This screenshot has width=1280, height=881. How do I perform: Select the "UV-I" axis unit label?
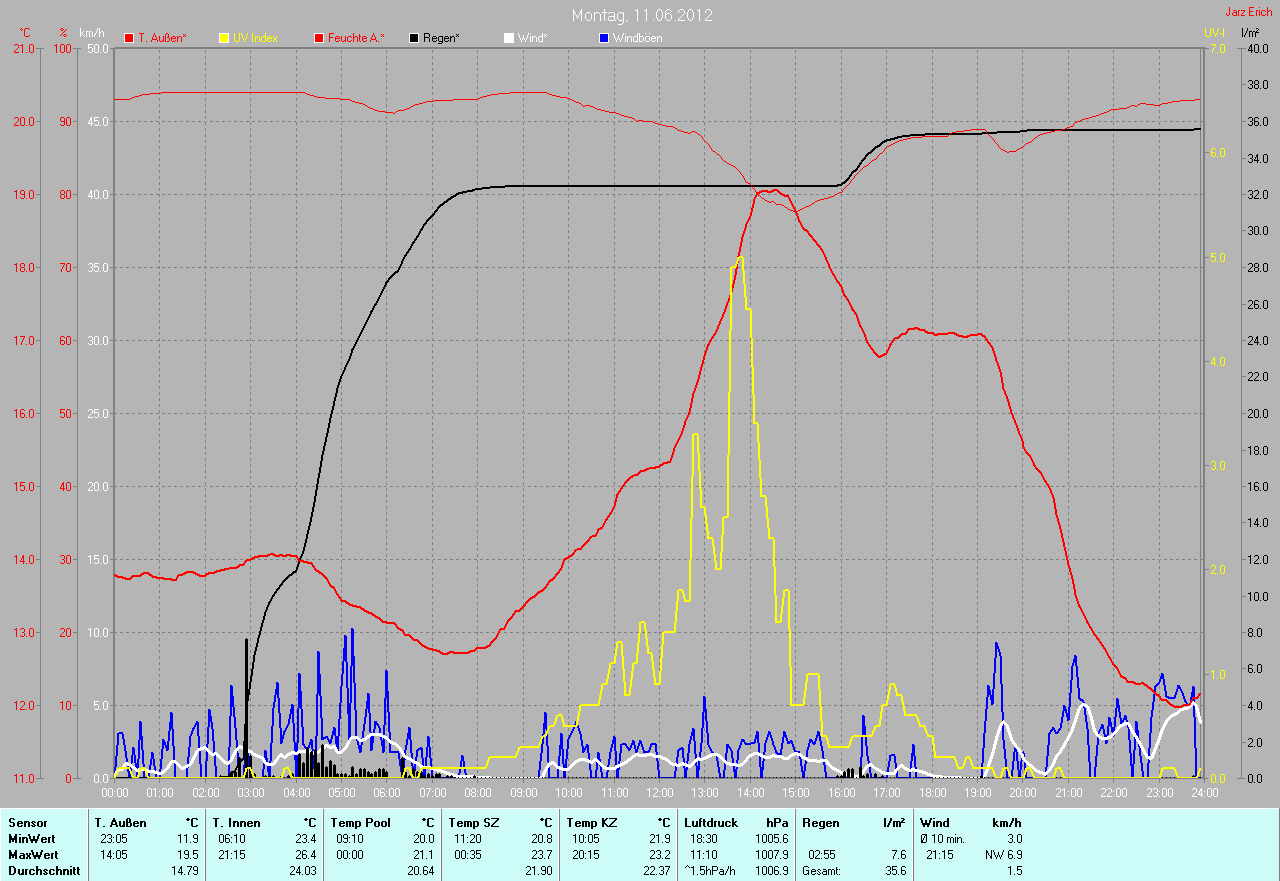(x=1214, y=33)
